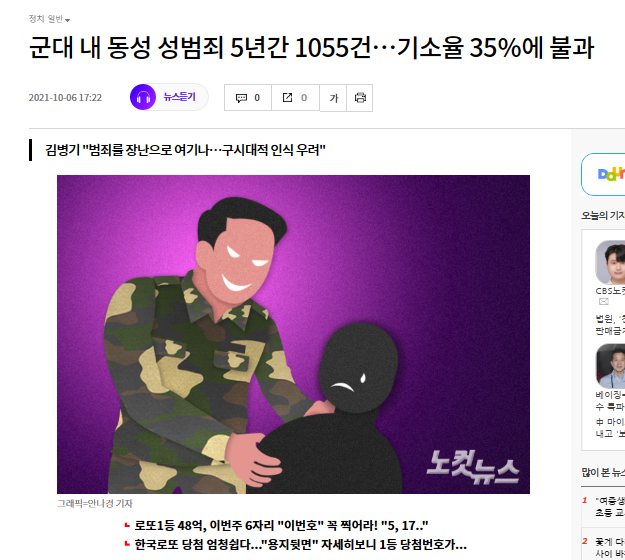The width and height of the screenshot is (625, 560).
Task: Open comments via speech bubble icon
Action: 241,98
